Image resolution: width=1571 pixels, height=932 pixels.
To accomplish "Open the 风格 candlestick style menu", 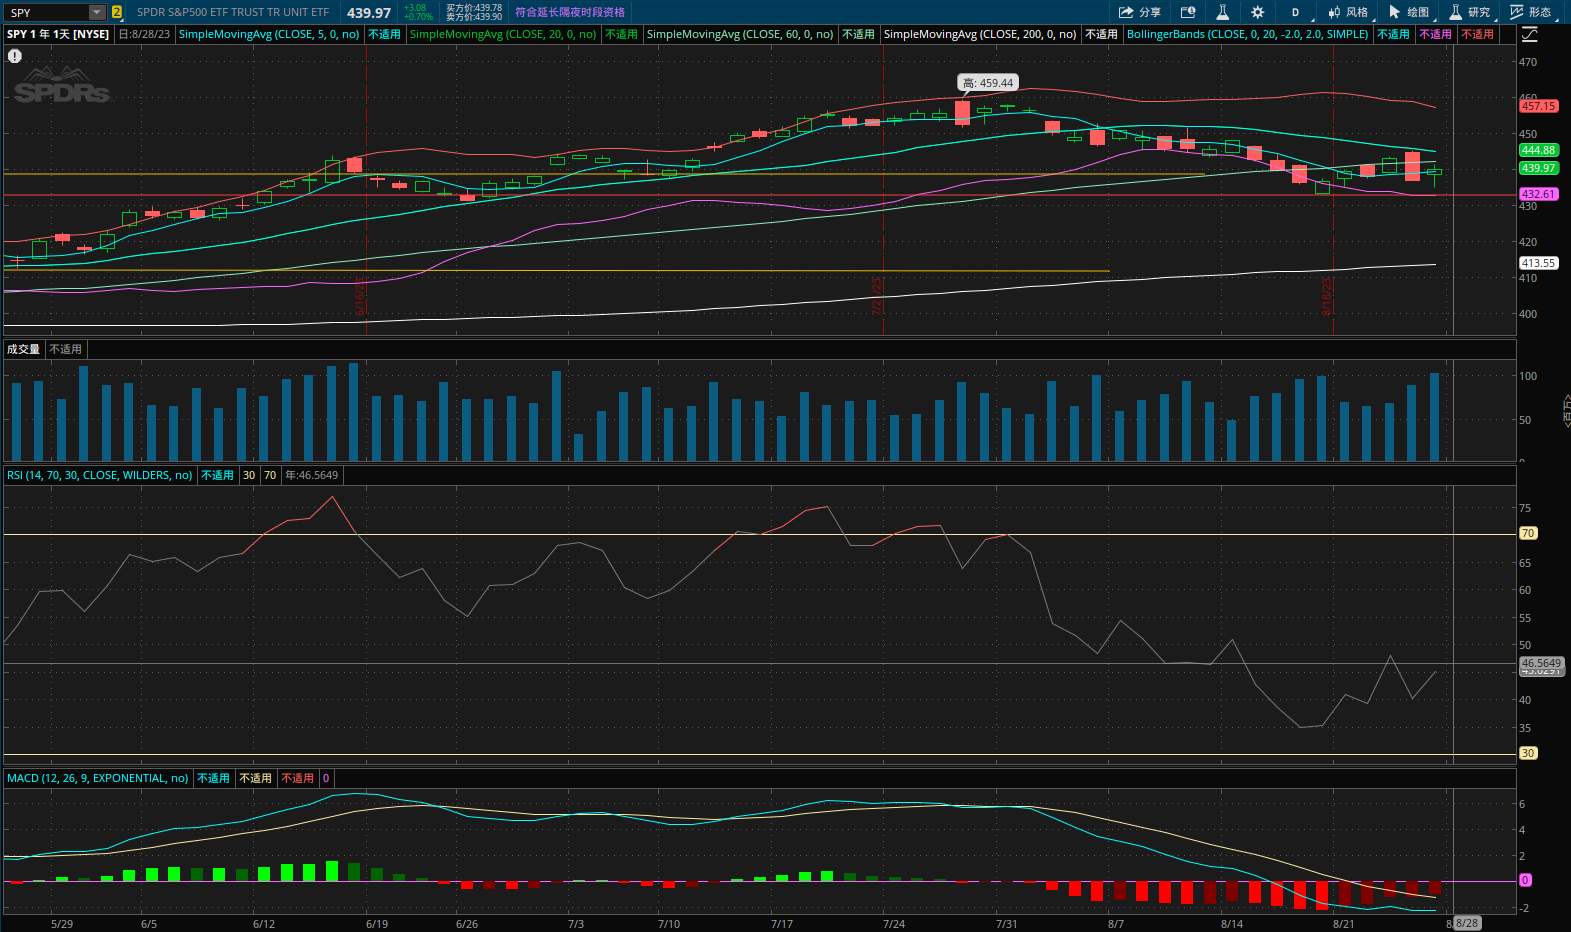I will click(1348, 12).
